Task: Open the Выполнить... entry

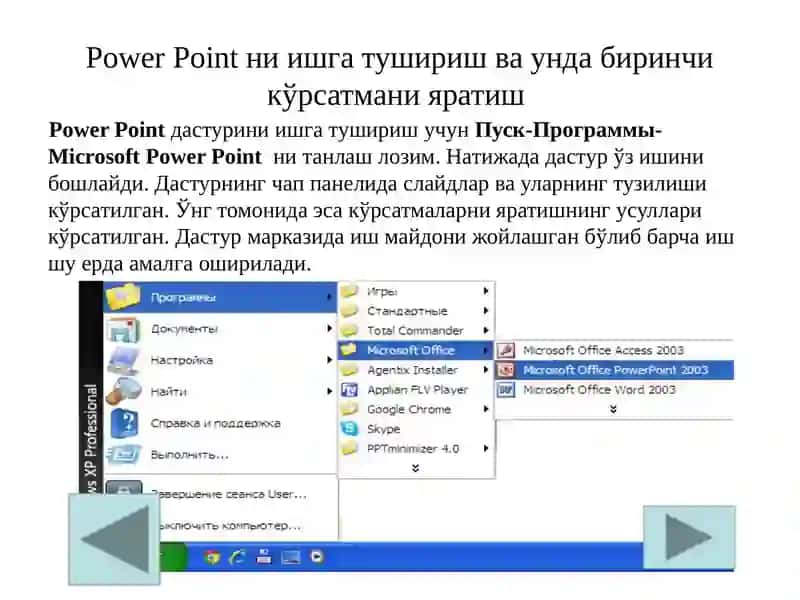Action: click(220, 455)
